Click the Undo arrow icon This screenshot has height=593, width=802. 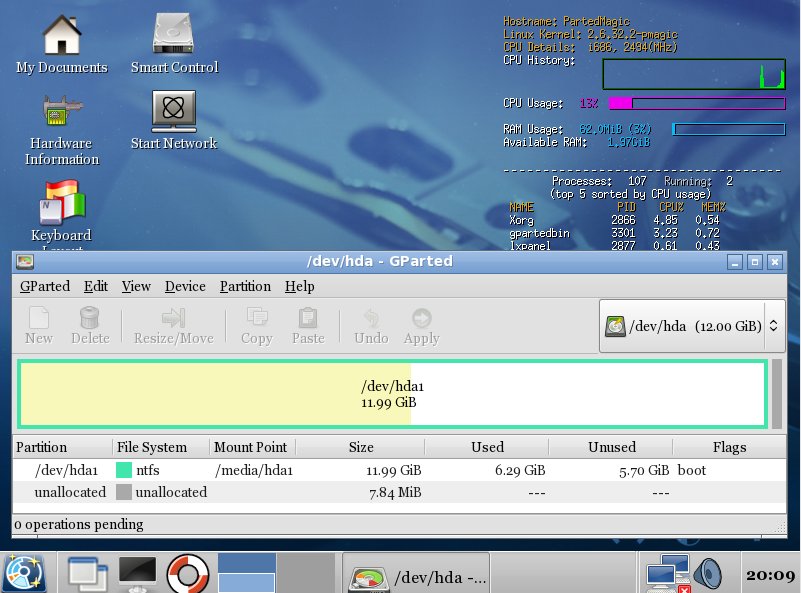tap(371, 318)
